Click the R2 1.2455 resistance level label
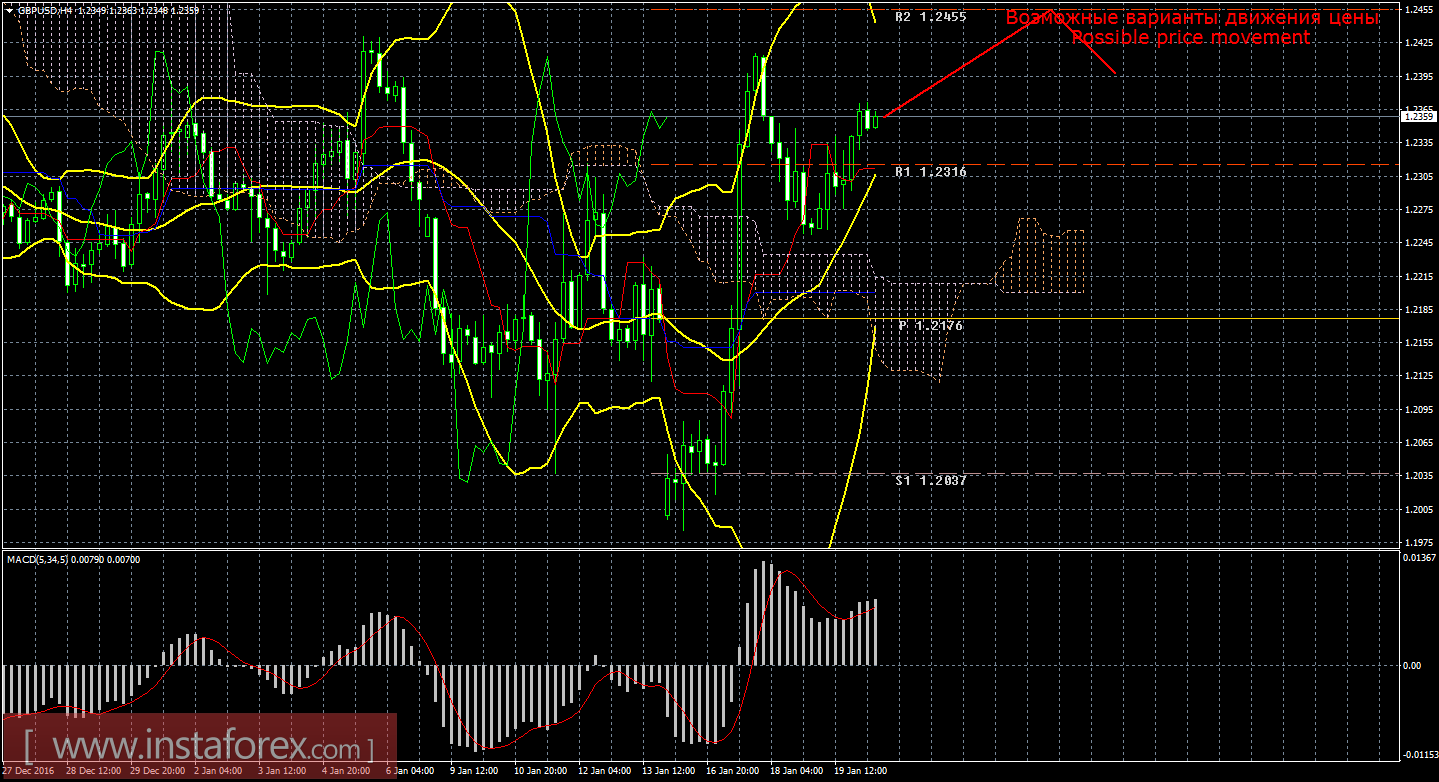This screenshot has width=1439, height=782. (x=930, y=17)
